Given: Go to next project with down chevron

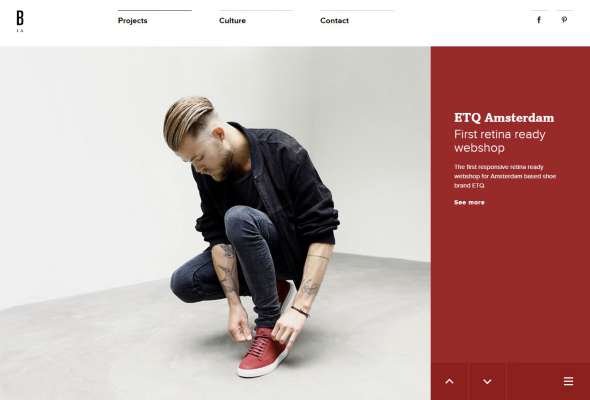Looking at the screenshot, I should [487, 381].
